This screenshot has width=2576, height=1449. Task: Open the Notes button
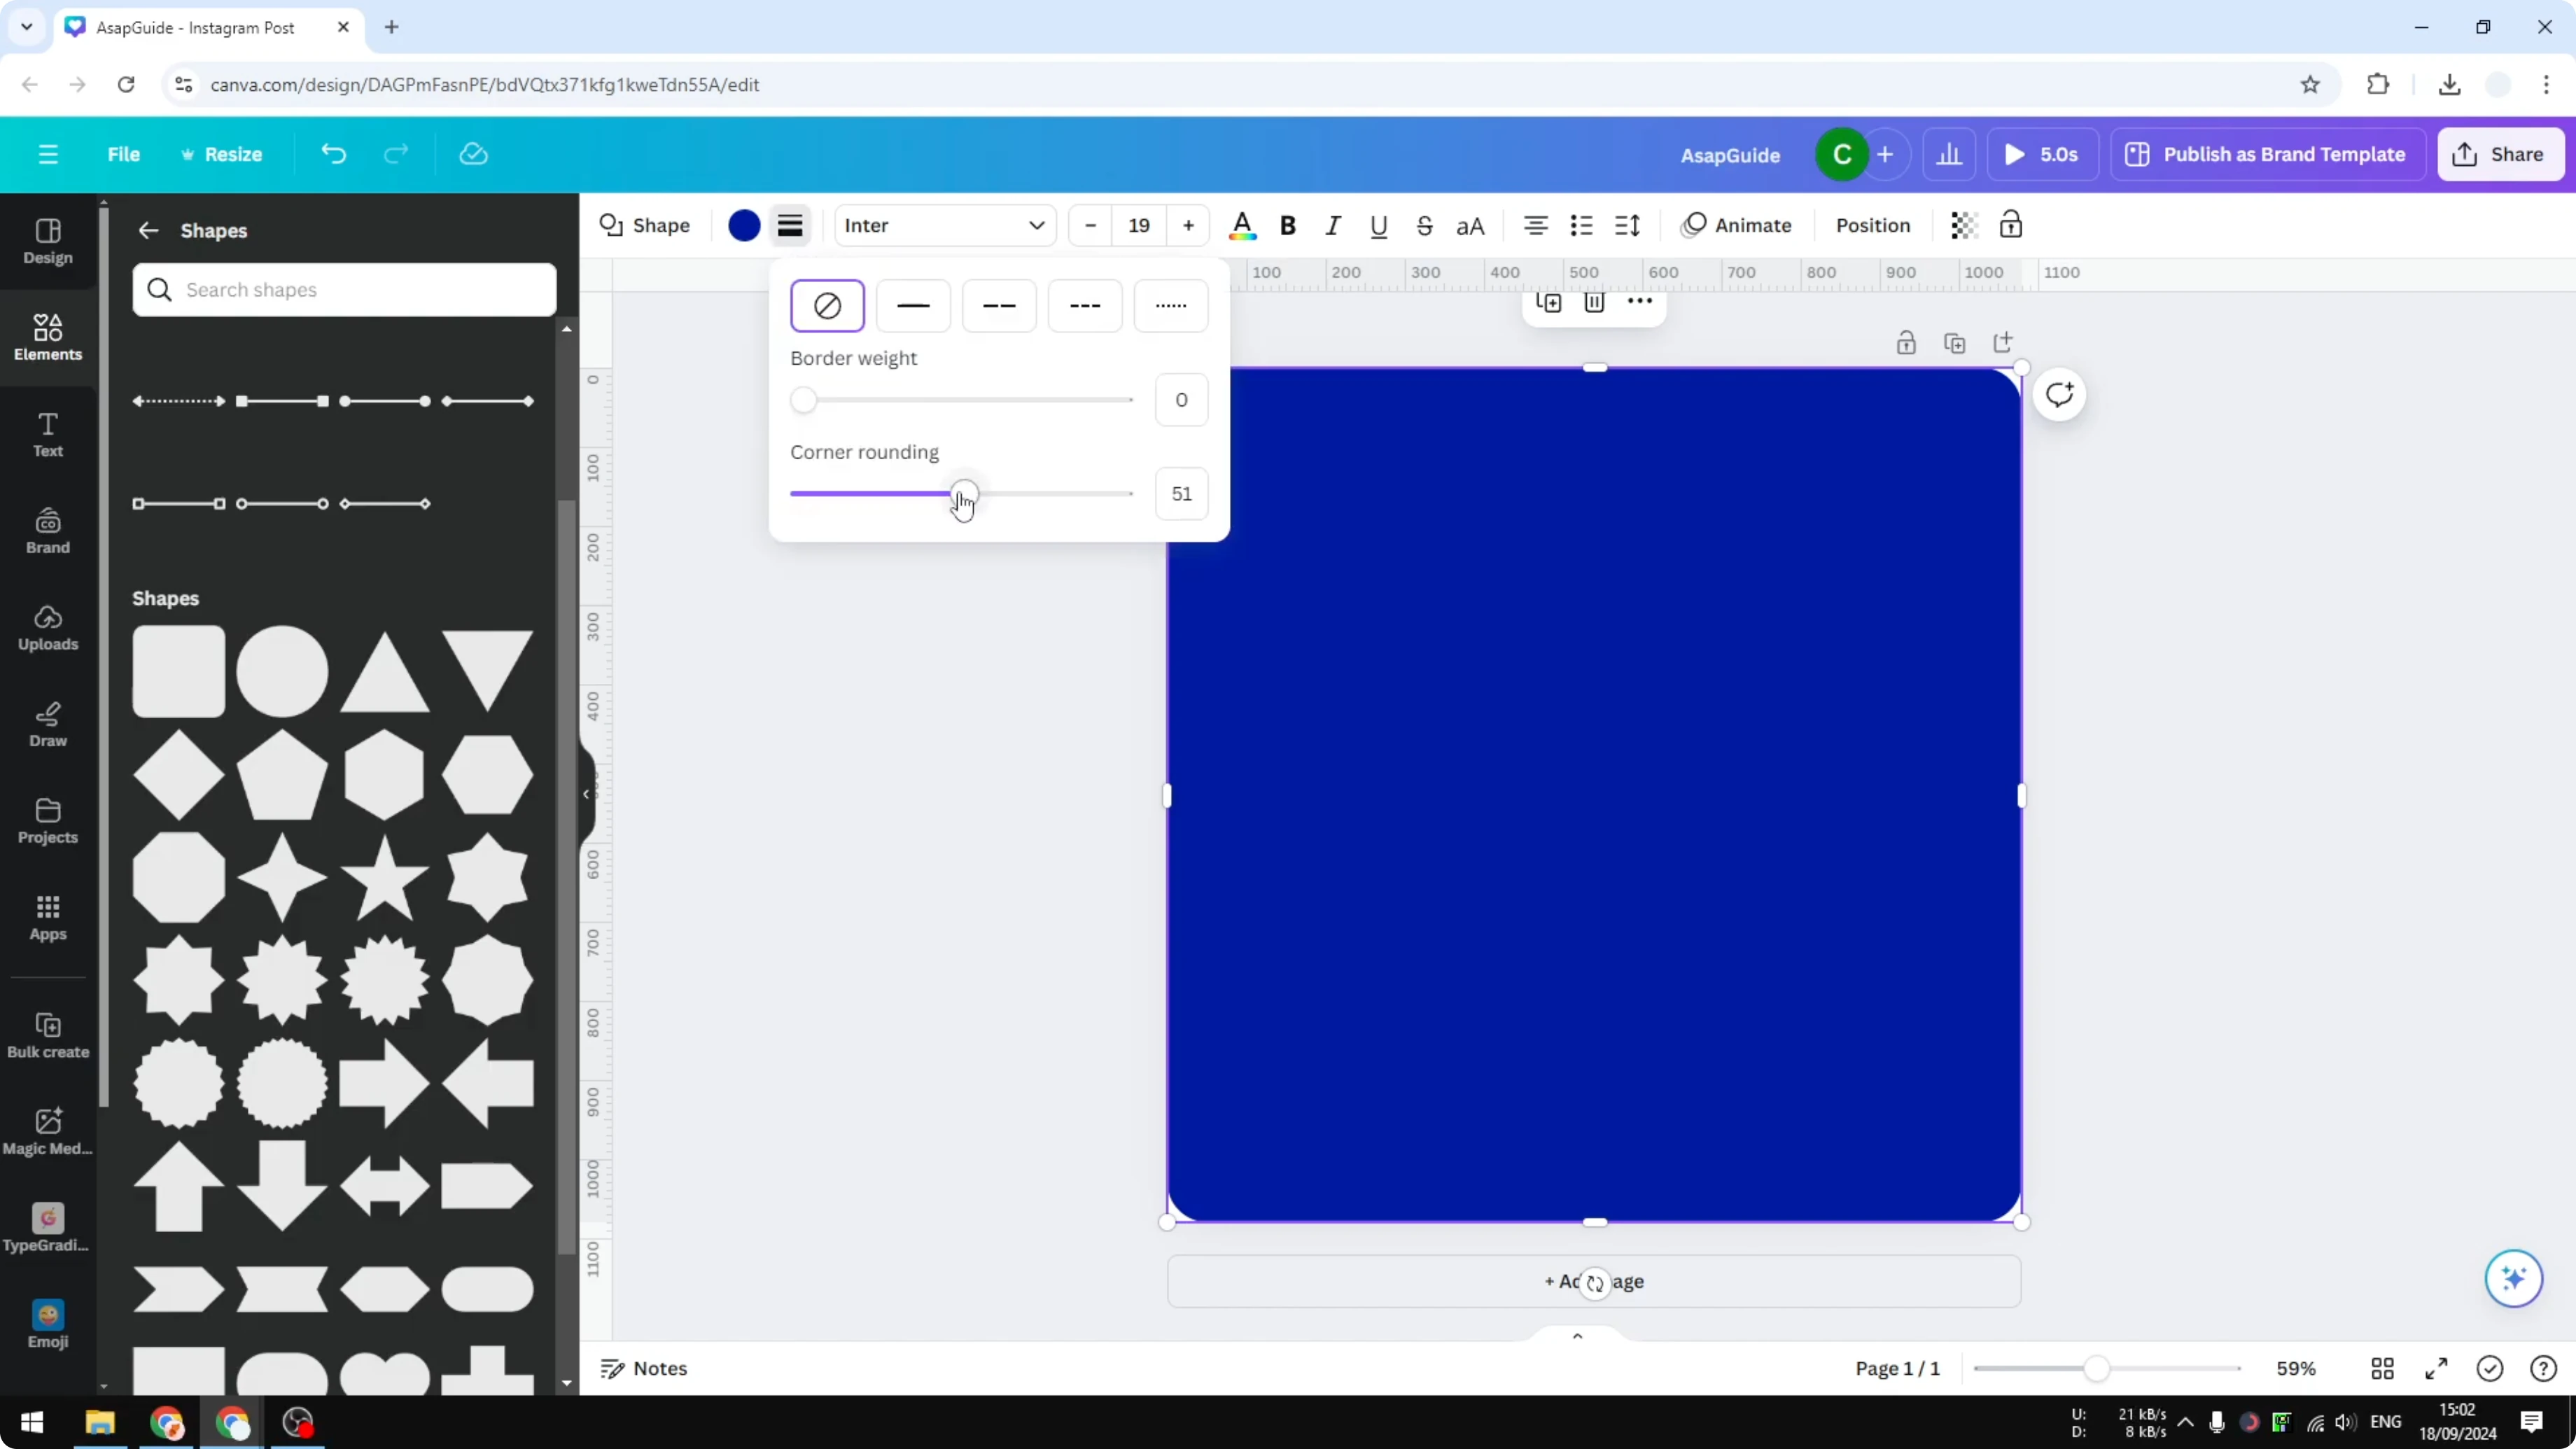[644, 1368]
